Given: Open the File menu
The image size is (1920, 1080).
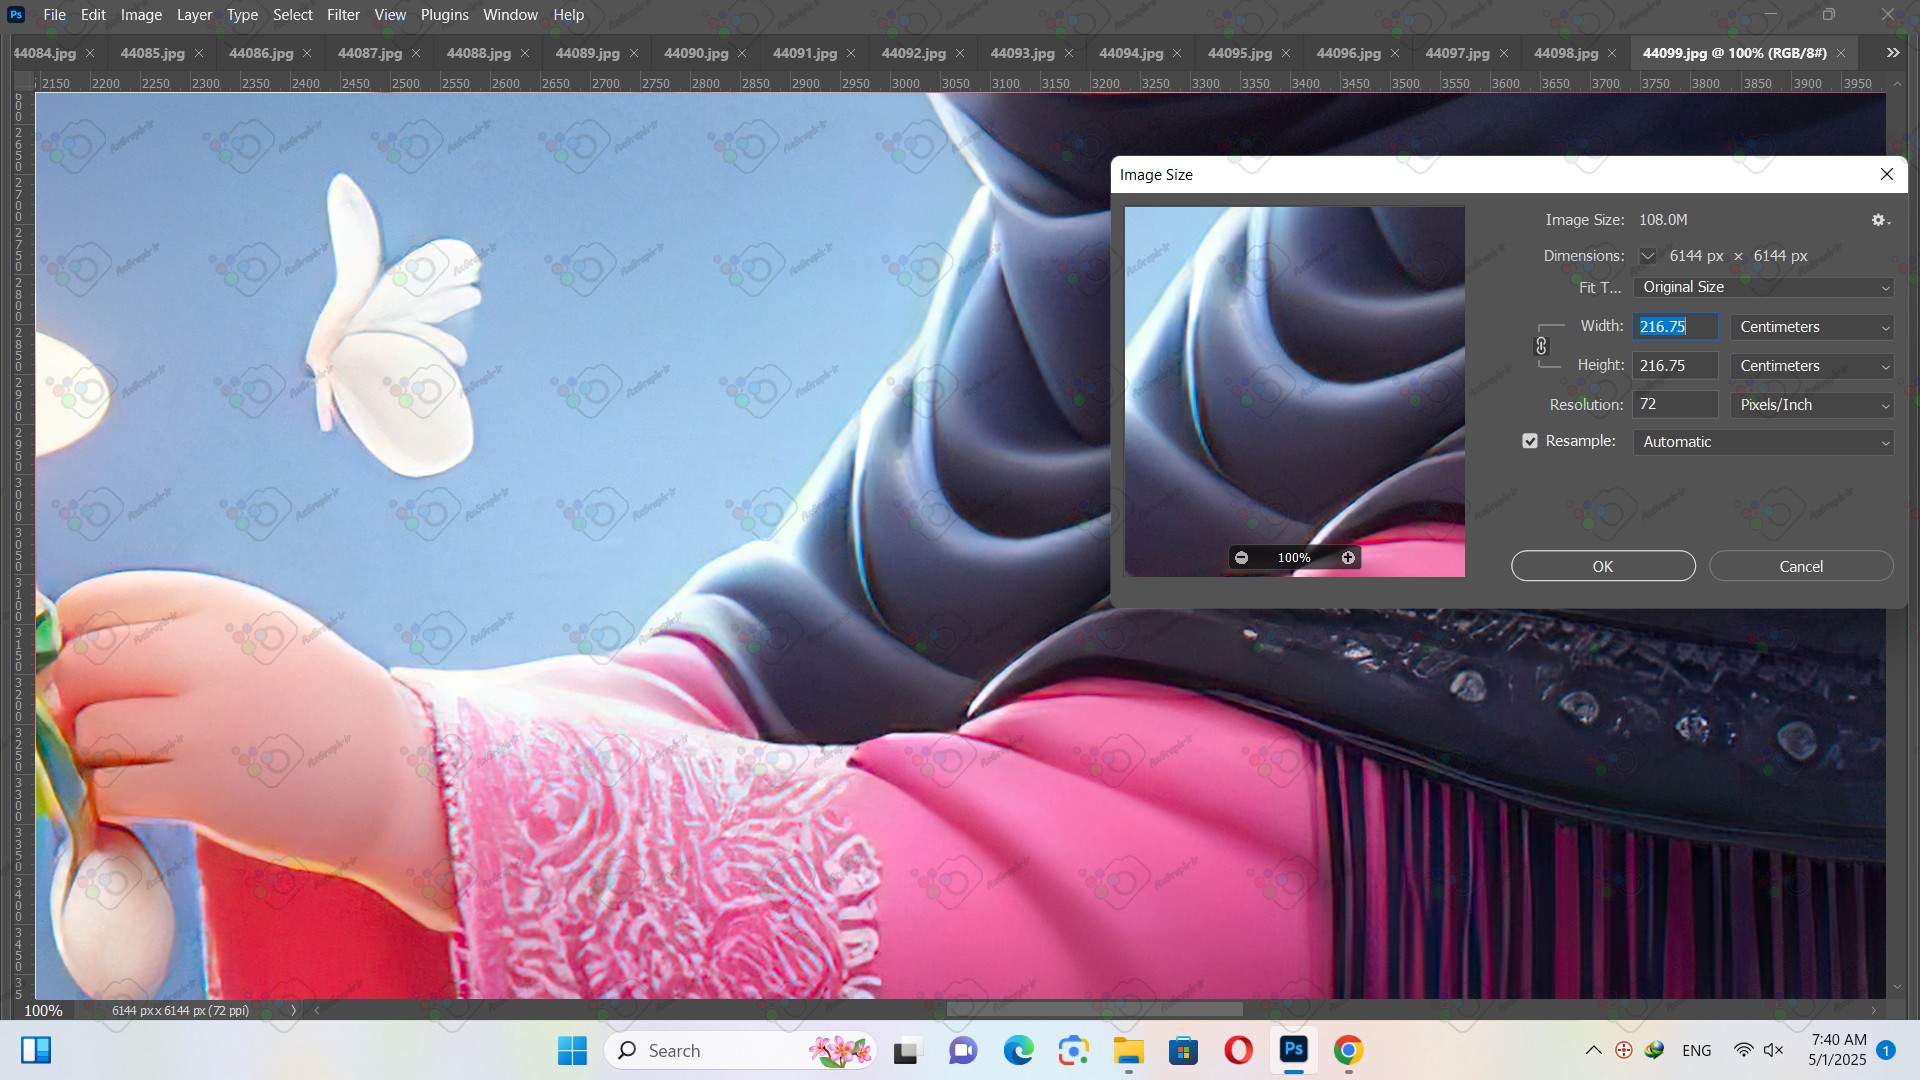Looking at the screenshot, I should pyautogui.click(x=54, y=15).
